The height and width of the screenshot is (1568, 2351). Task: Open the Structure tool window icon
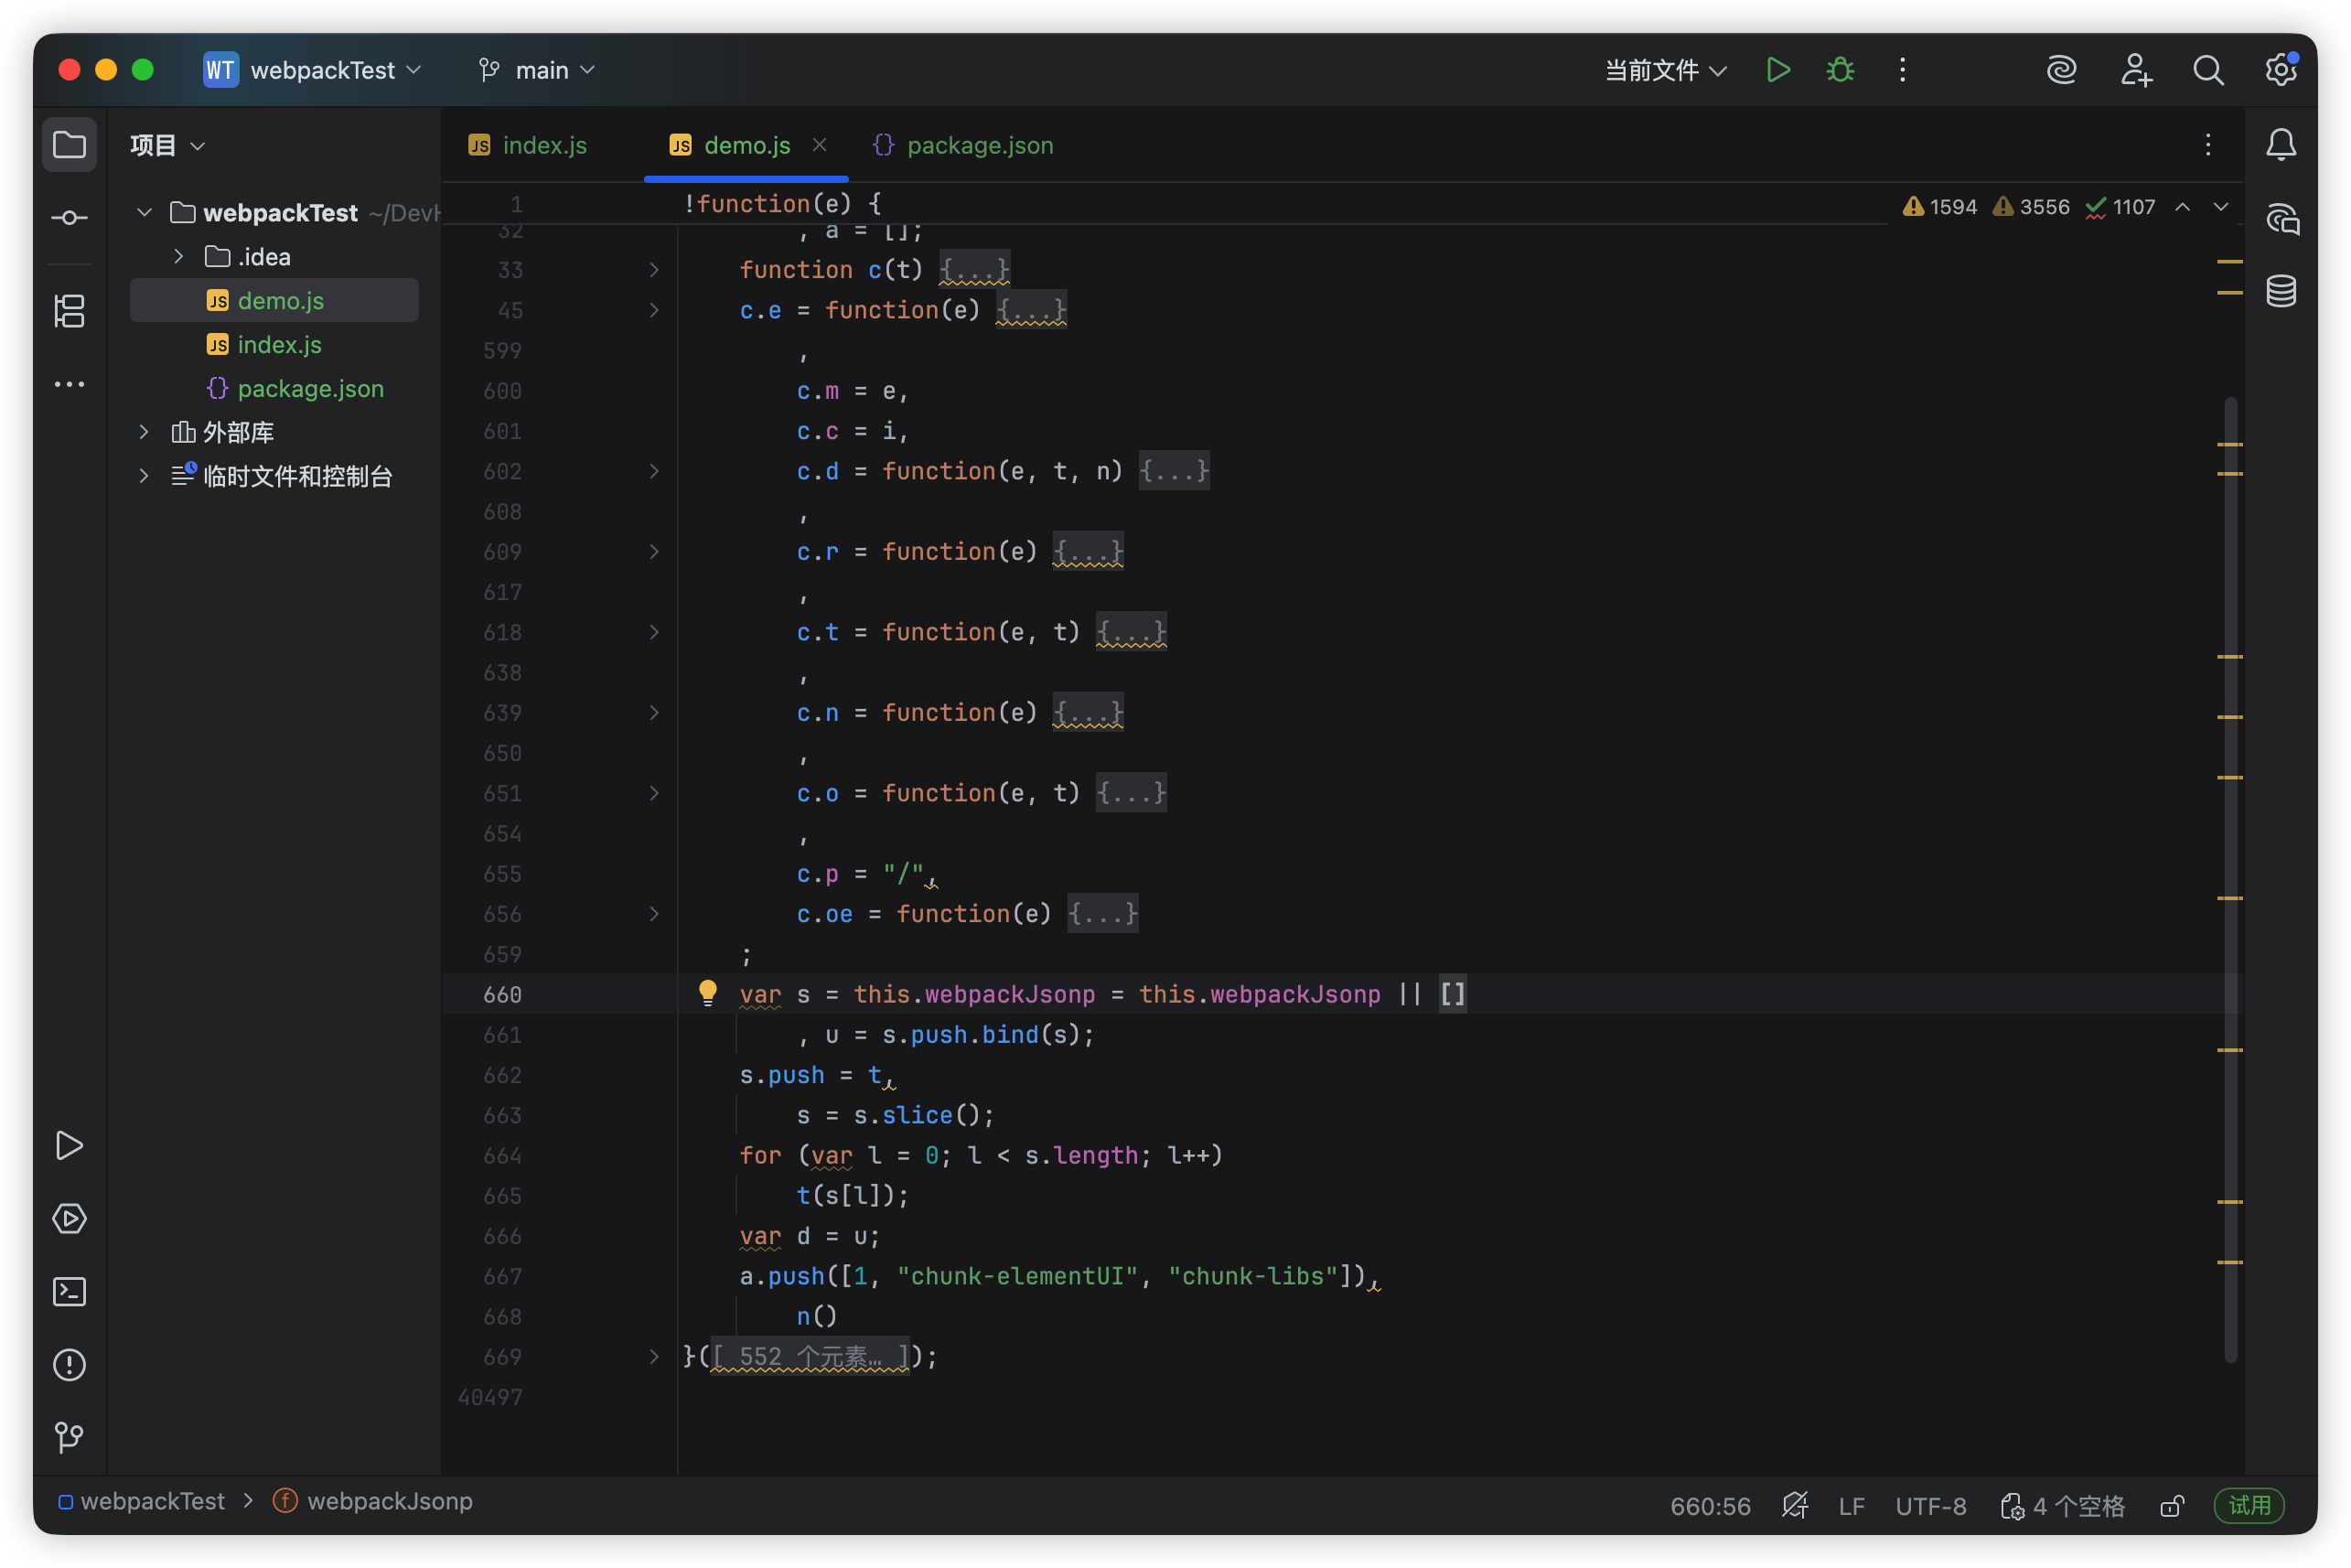click(x=69, y=311)
